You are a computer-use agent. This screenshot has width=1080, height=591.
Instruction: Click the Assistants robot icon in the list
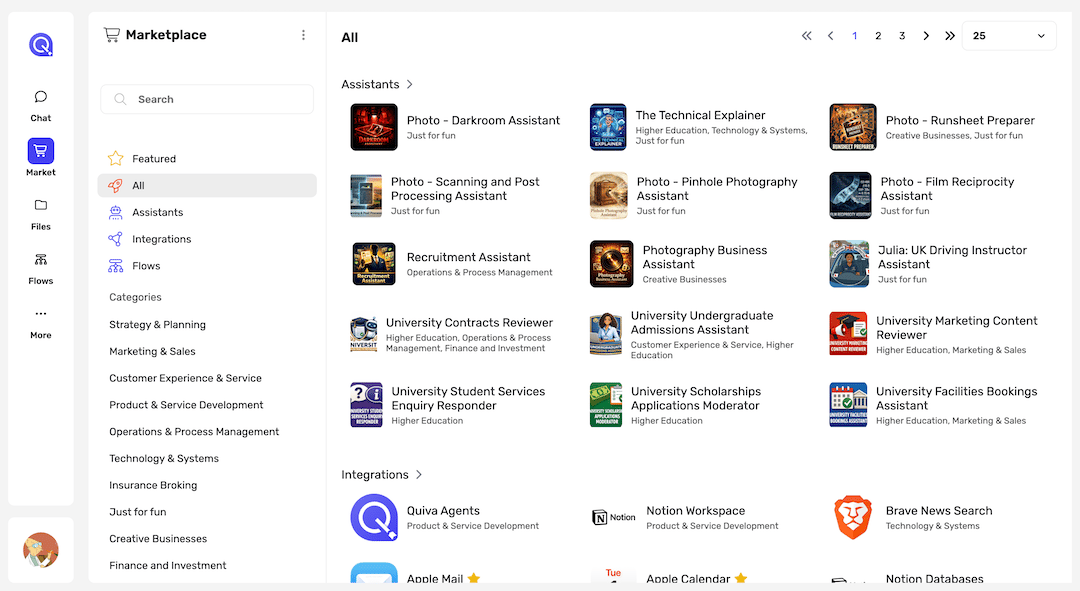[116, 212]
